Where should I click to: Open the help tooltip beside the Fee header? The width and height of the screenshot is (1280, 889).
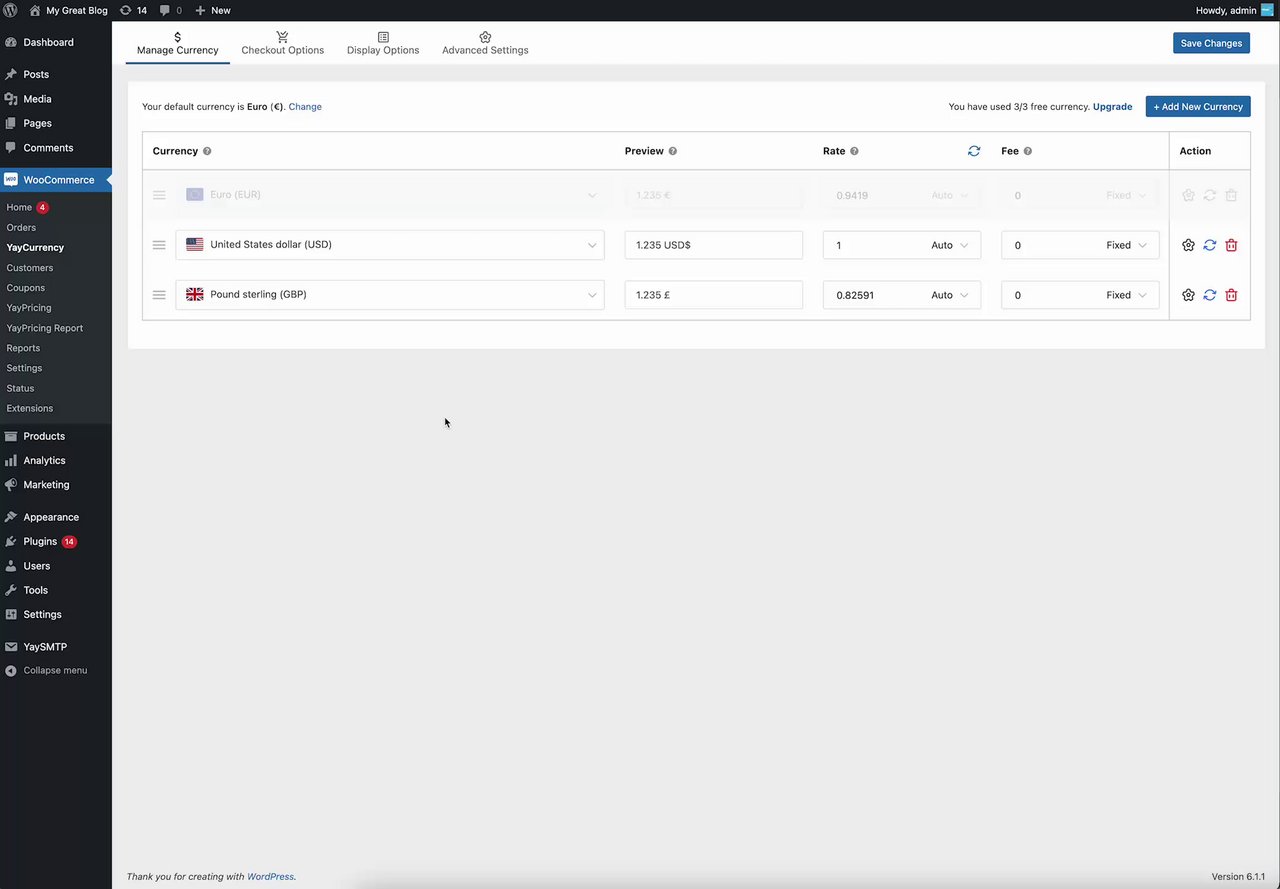[x=1028, y=151]
